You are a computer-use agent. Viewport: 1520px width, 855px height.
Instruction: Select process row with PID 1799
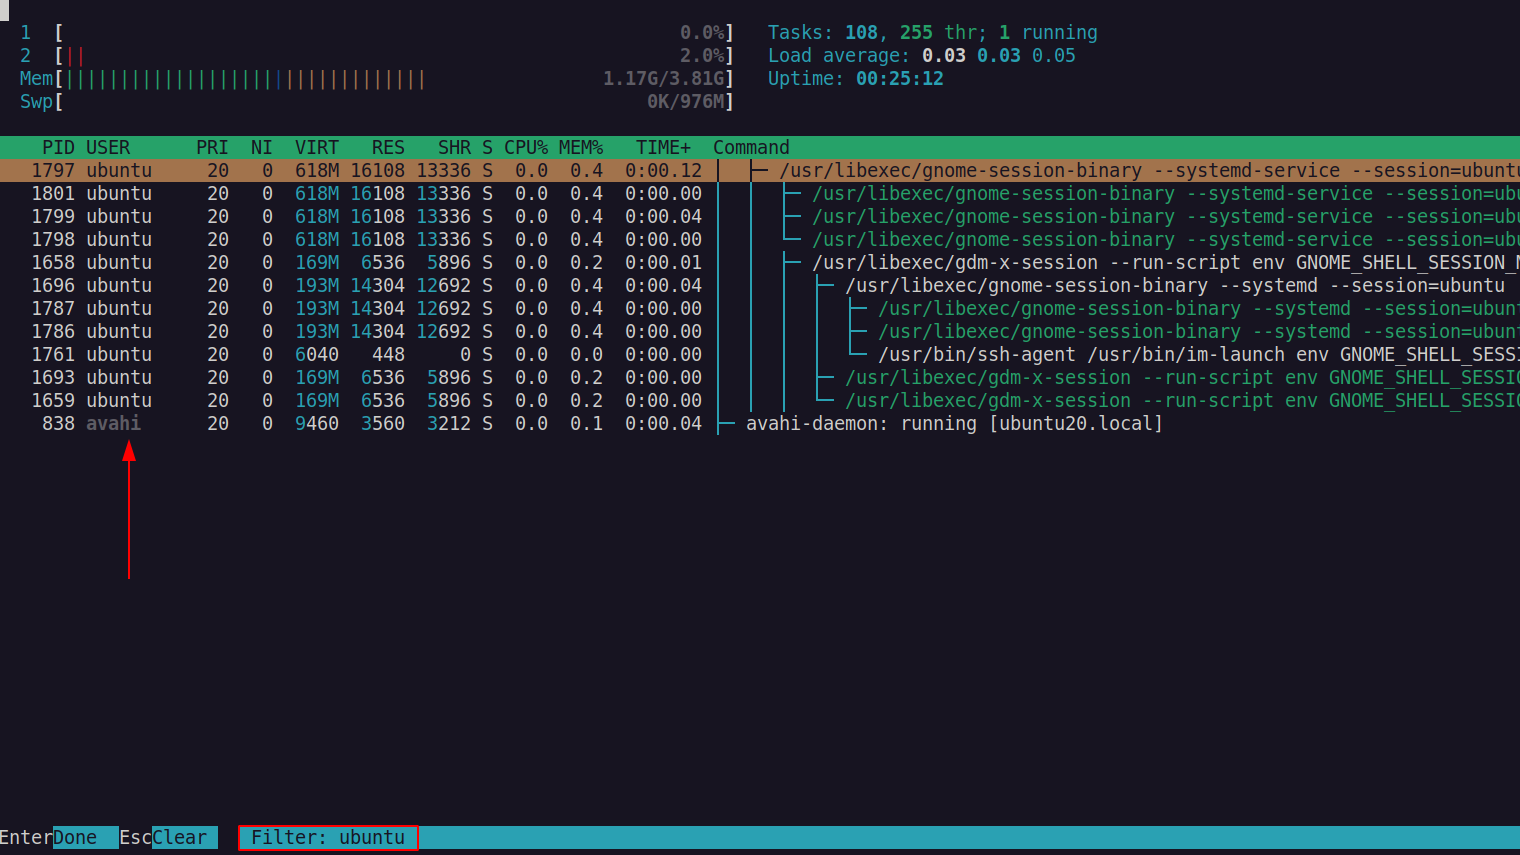point(760,217)
